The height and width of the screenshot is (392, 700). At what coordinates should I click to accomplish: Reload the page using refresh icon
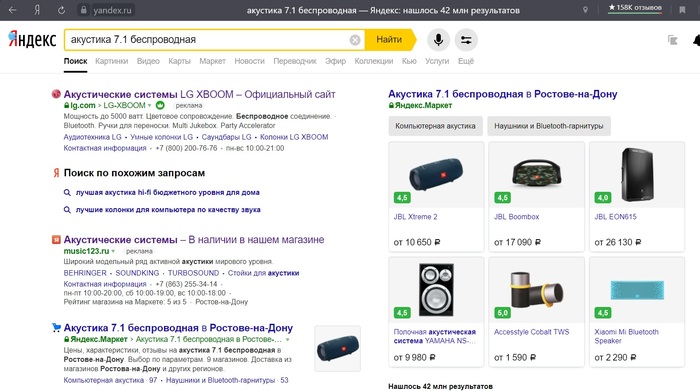(61, 10)
